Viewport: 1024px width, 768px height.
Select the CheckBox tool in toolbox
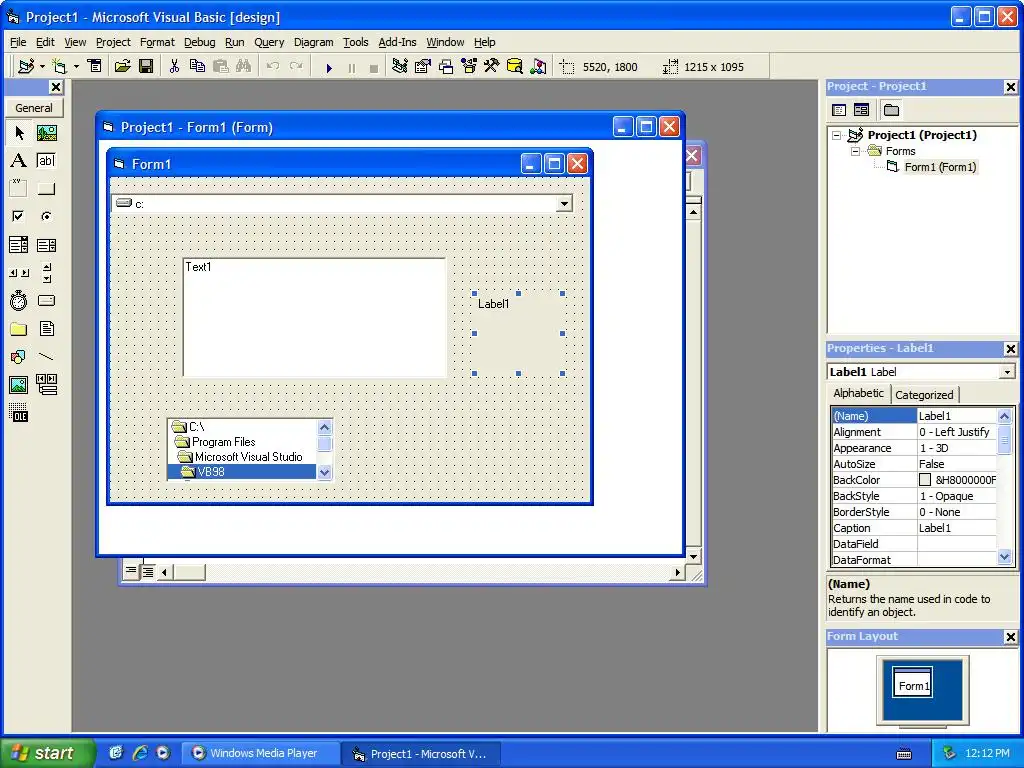coord(19,216)
